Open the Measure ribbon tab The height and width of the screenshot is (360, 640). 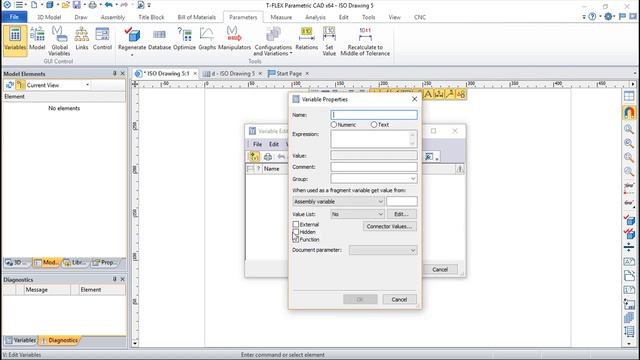click(x=281, y=17)
